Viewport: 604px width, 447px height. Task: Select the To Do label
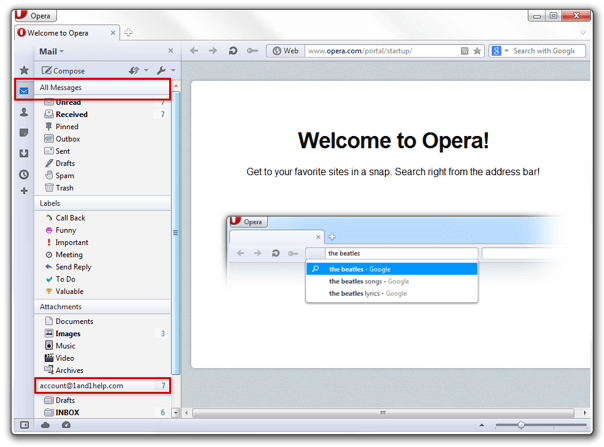coord(102,279)
